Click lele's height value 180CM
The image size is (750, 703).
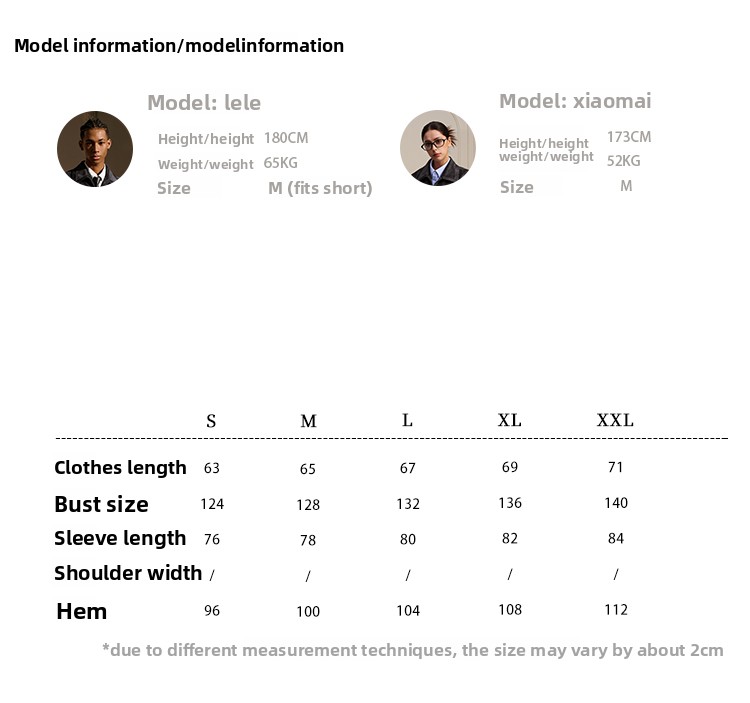[x=286, y=138]
